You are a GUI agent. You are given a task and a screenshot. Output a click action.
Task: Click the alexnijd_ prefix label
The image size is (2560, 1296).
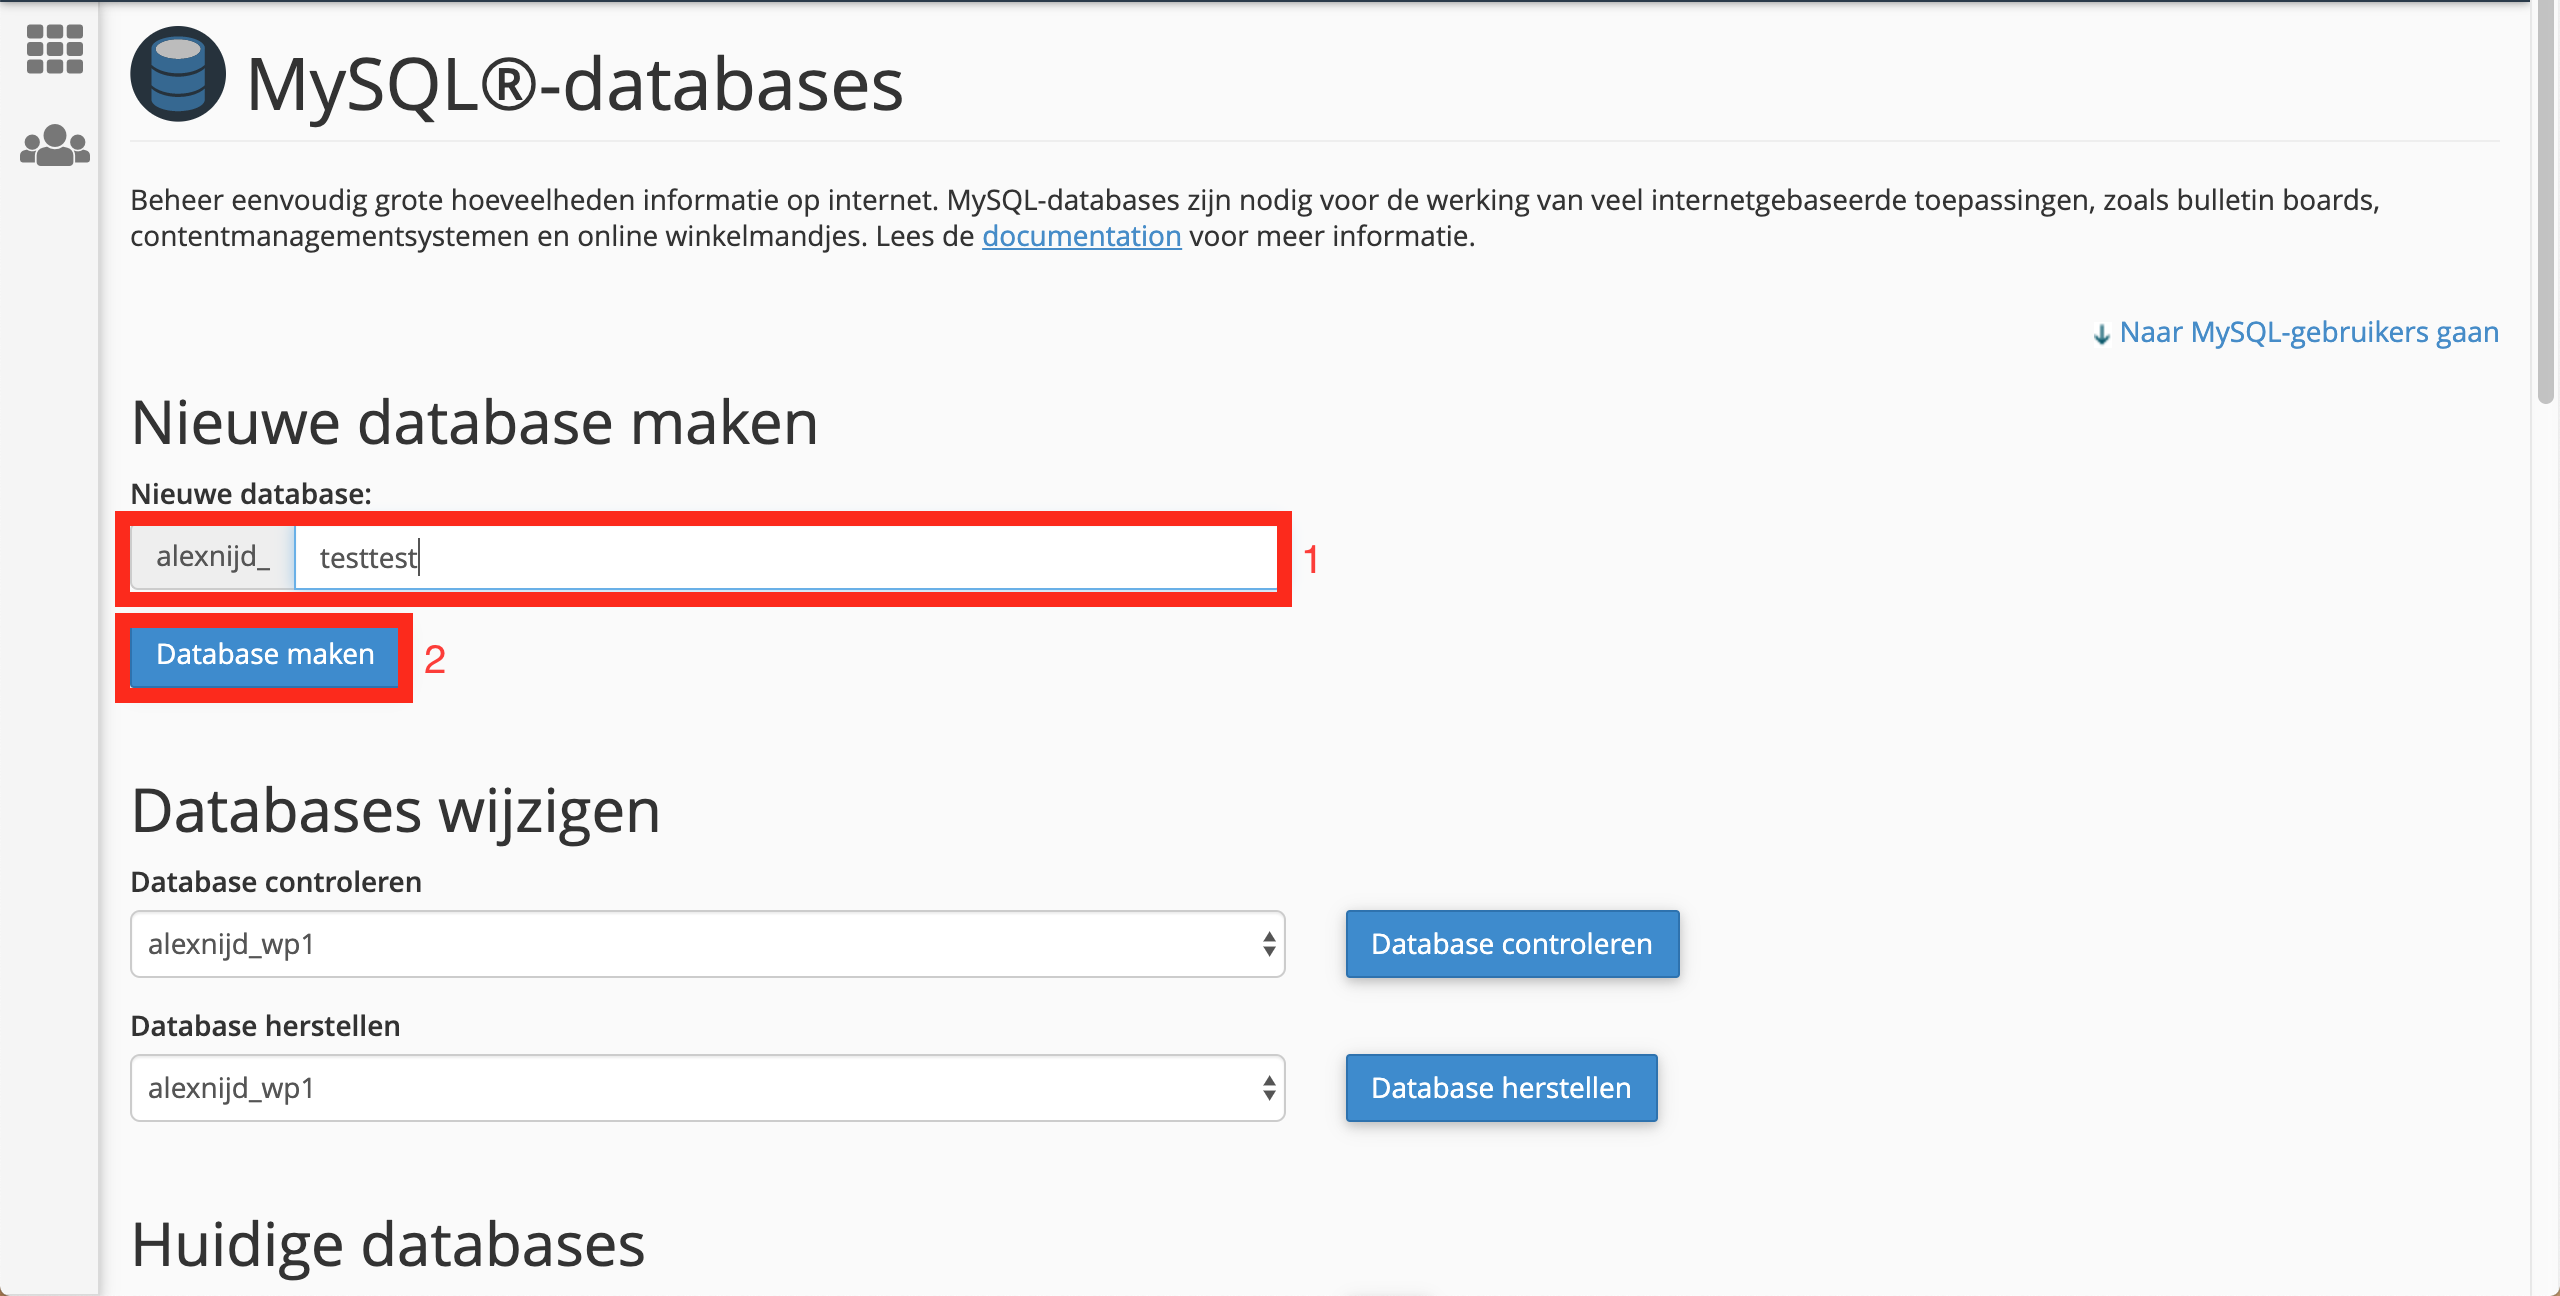(x=212, y=556)
